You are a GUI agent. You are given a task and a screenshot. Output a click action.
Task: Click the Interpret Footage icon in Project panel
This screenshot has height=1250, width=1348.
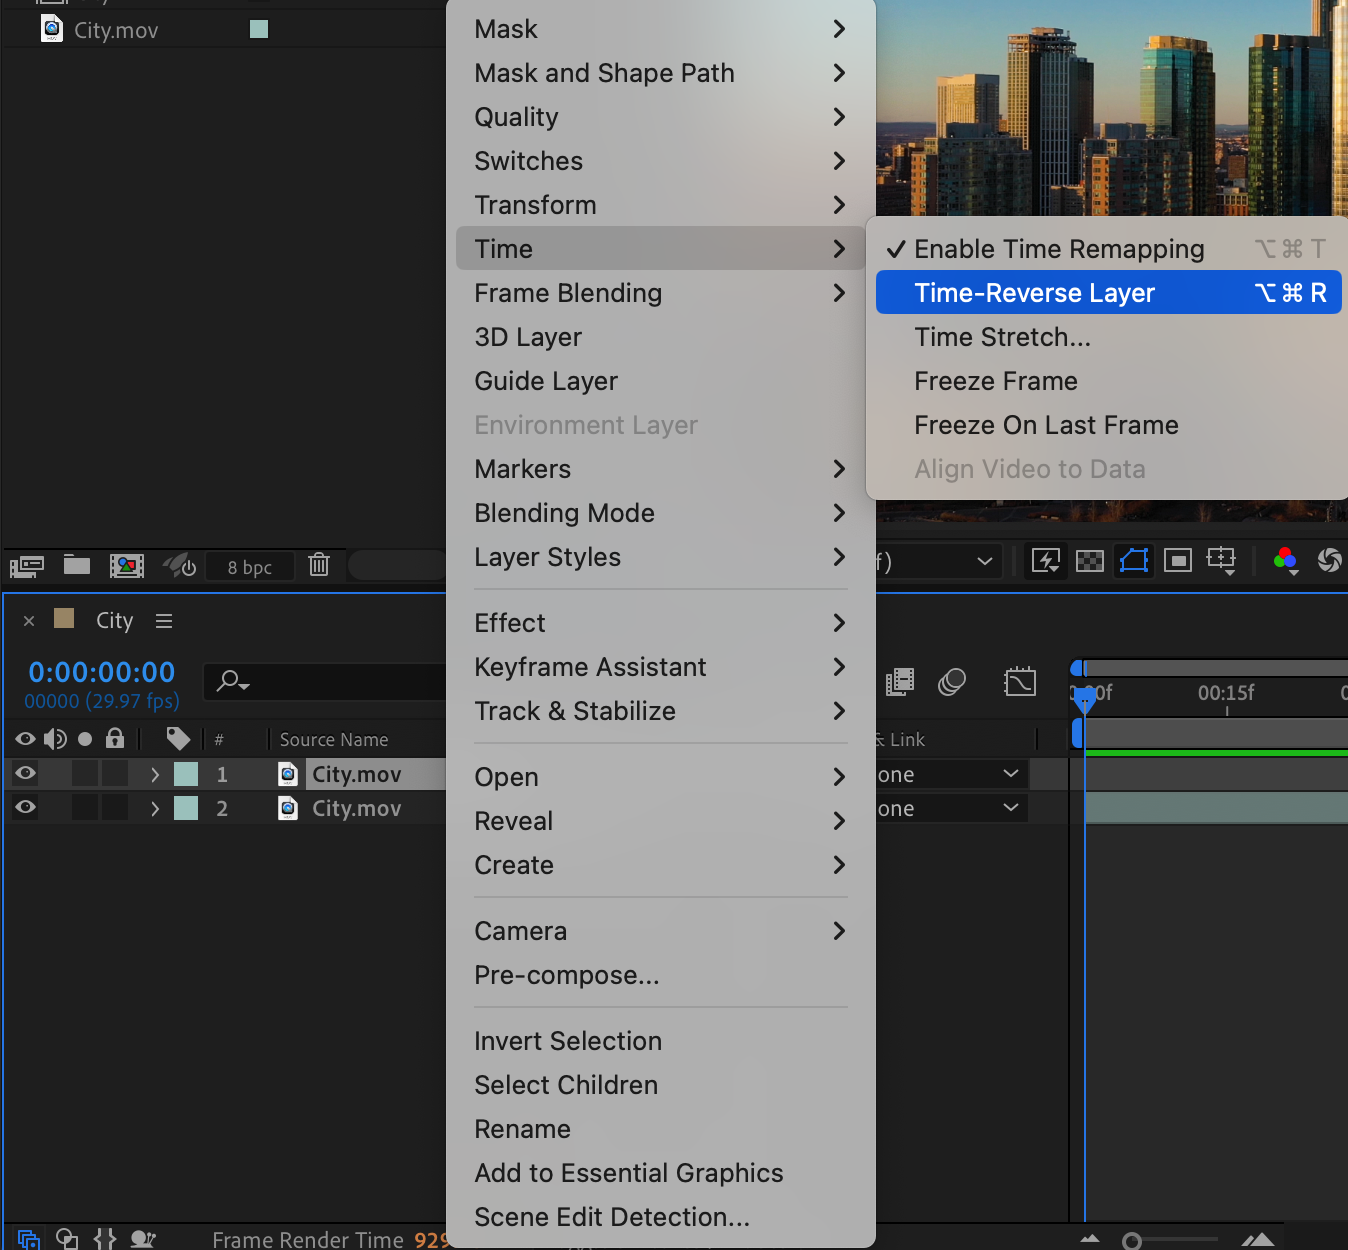point(27,566)
